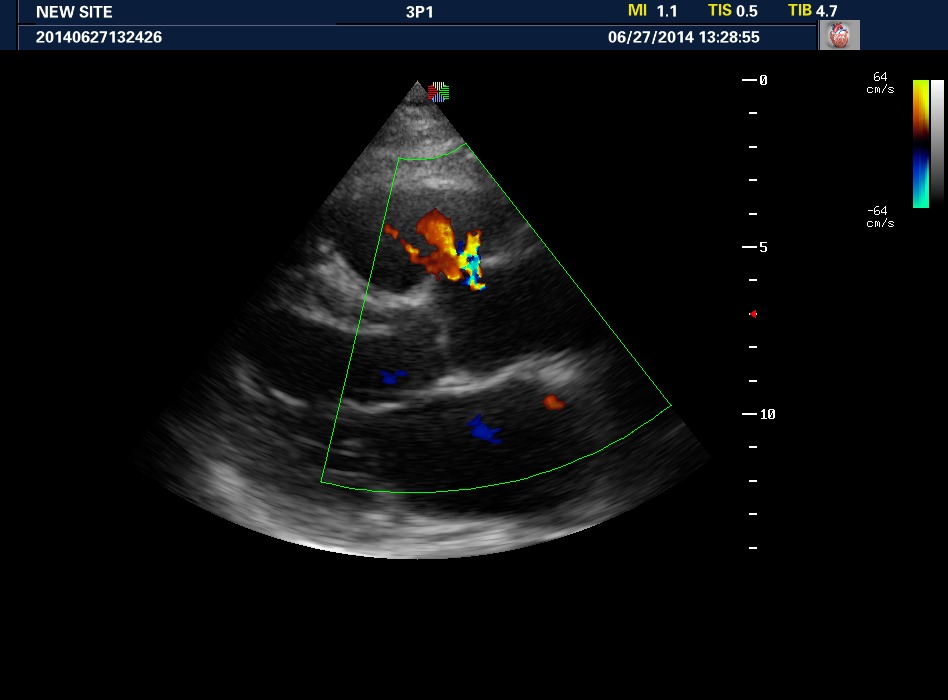Viewport: 948px width, 700px height.
Task: Click the multicolored probe orientation marker
Action: (x=438, y=92)
